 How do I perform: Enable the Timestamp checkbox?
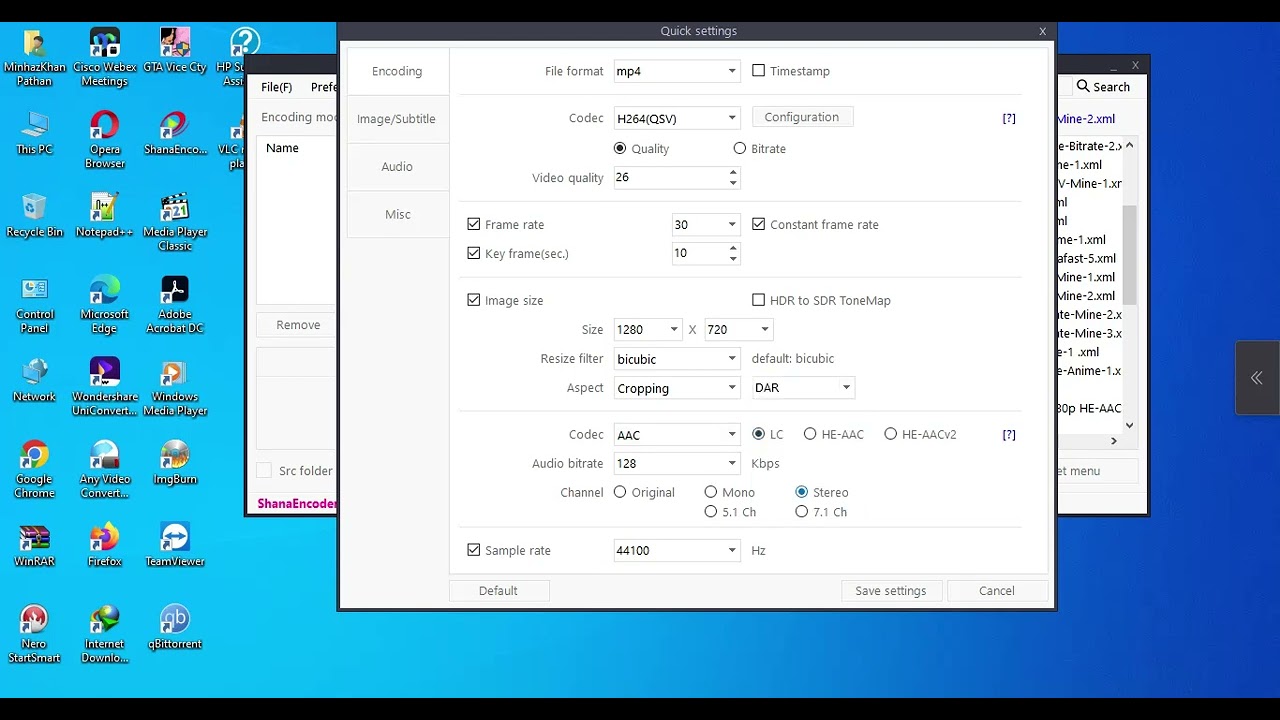[x=758, y=71]
